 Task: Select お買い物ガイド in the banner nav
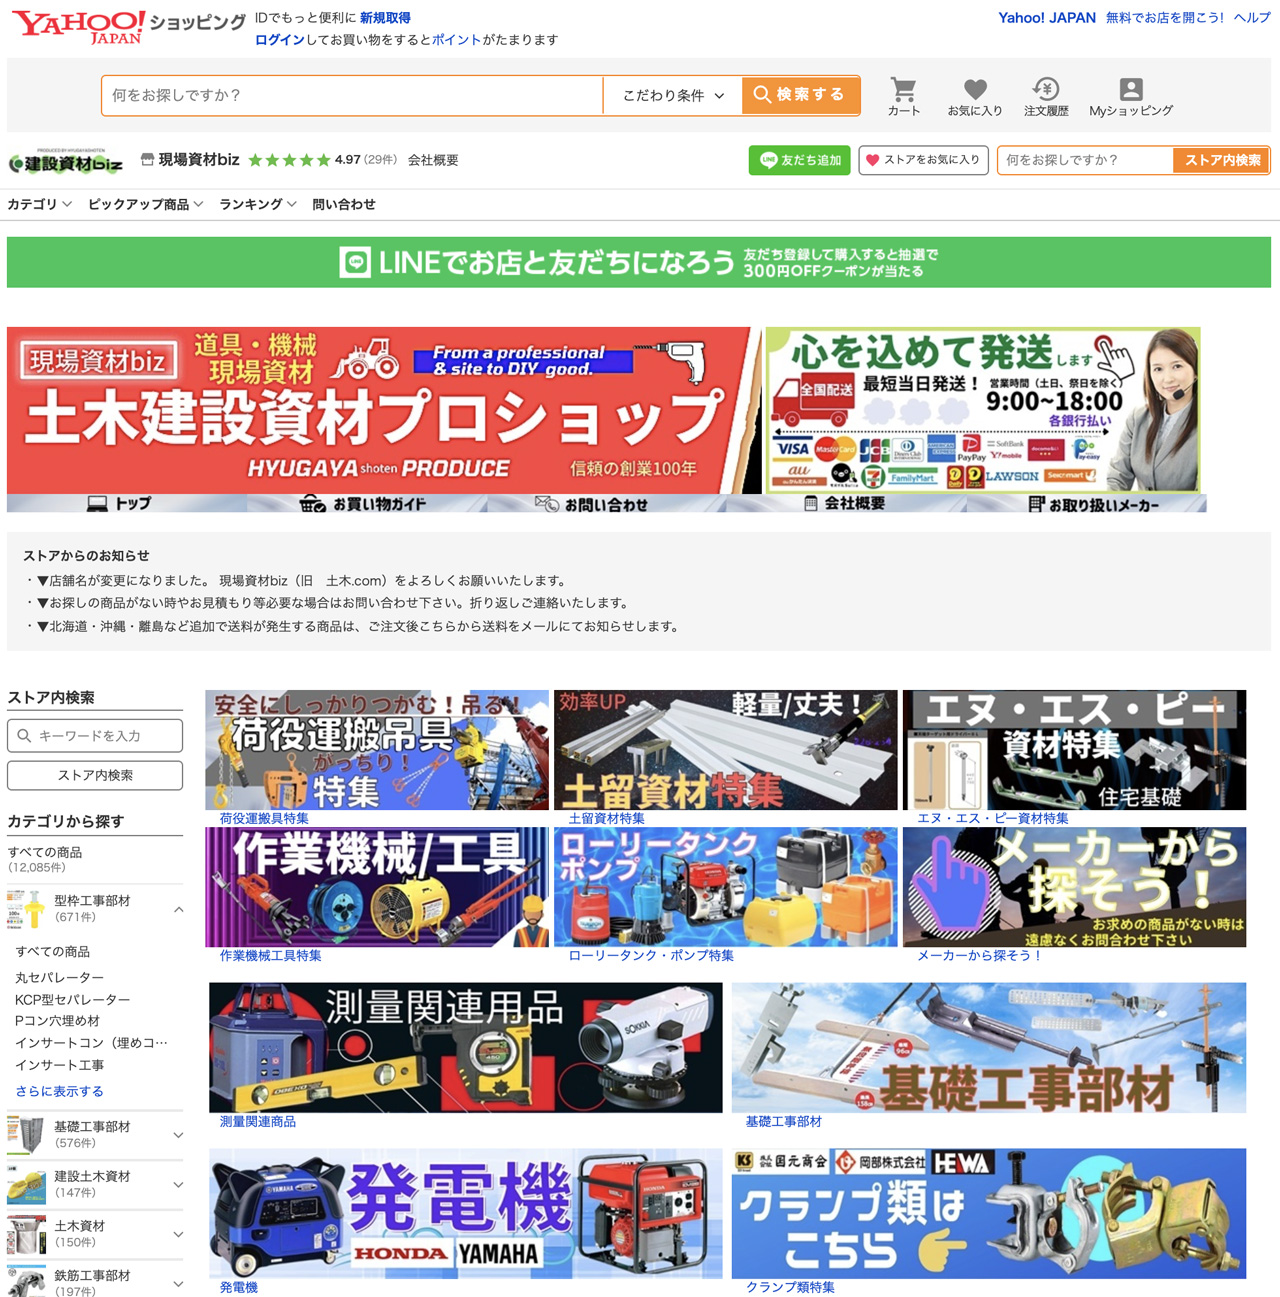pyautogui.click(x=367, y=504)
